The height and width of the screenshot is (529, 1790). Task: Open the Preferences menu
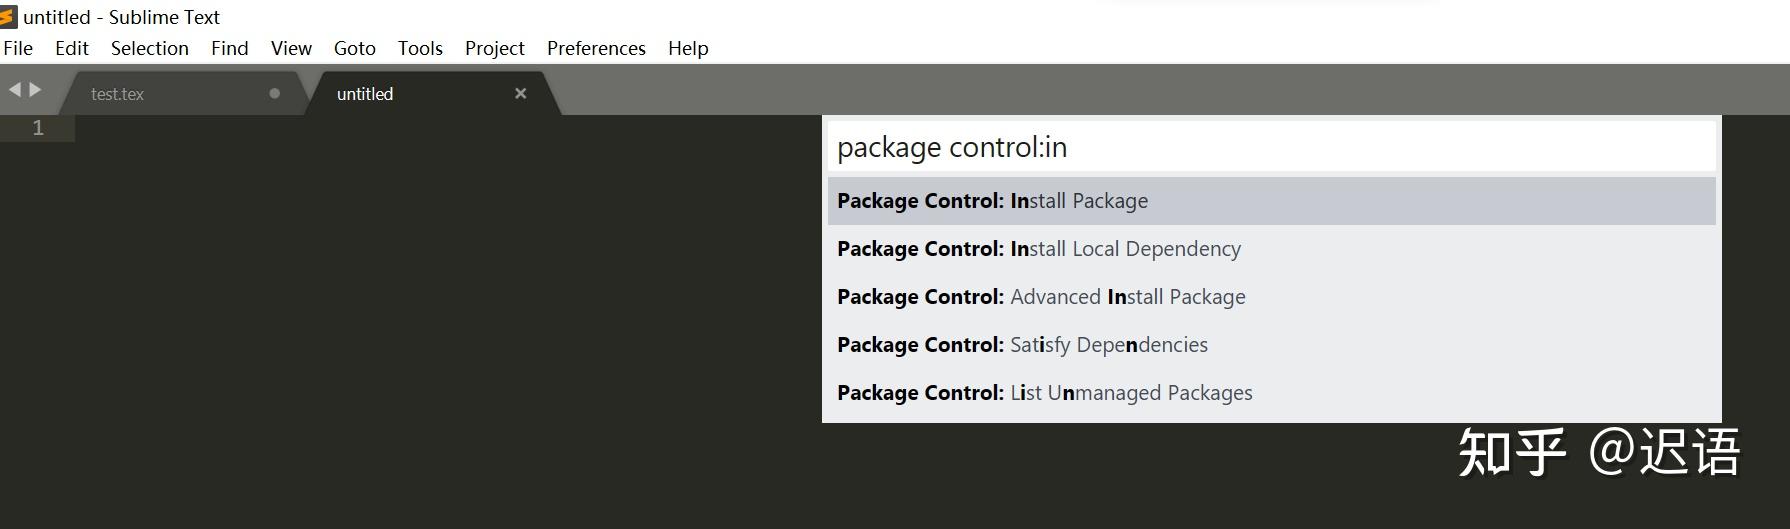596,48
